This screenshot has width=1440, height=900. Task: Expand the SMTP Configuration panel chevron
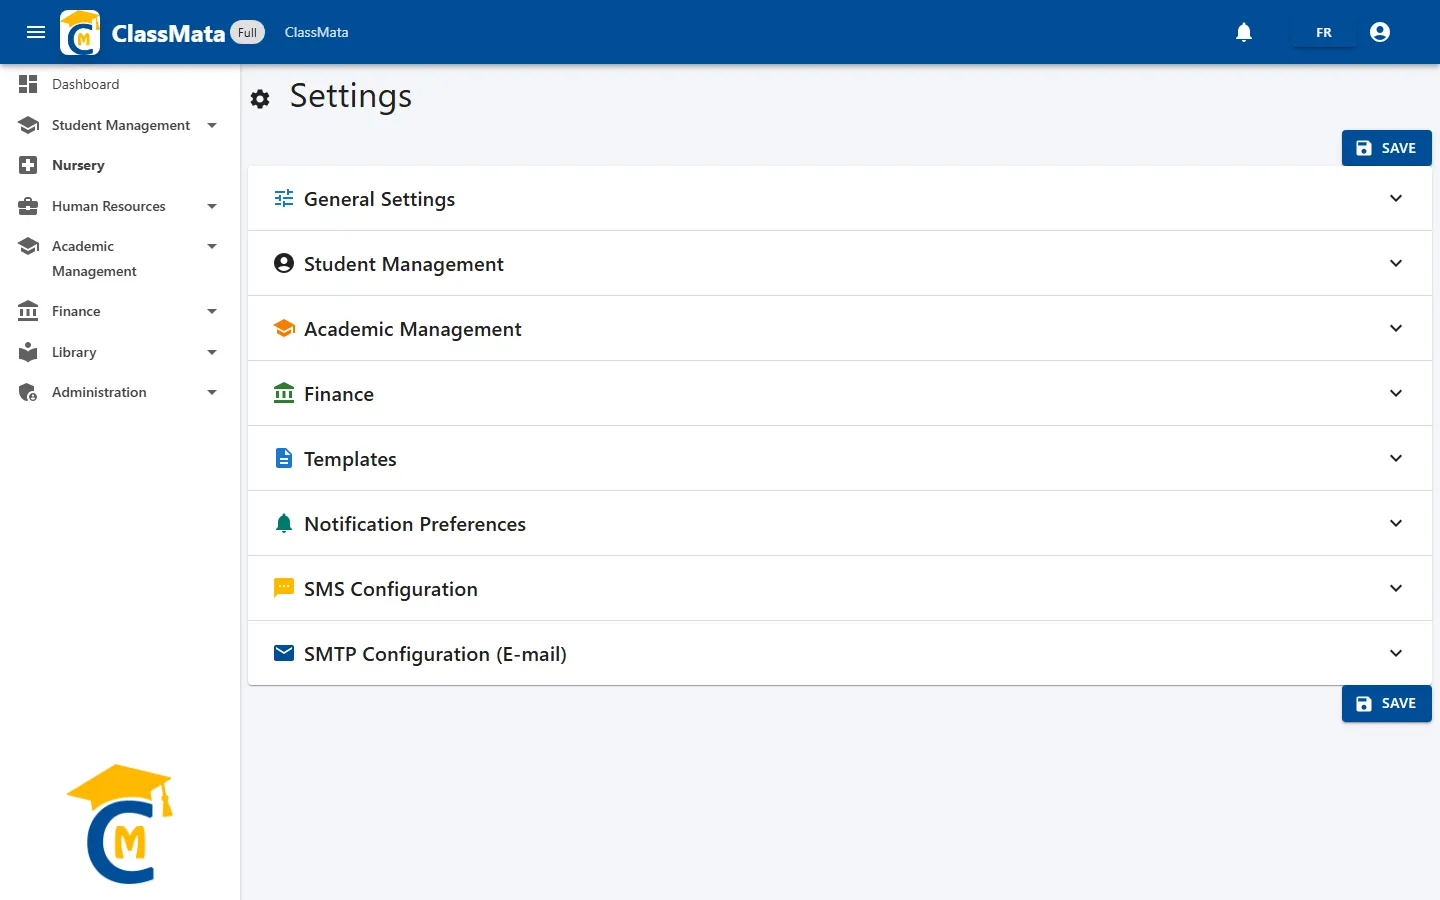[1396, 653]
